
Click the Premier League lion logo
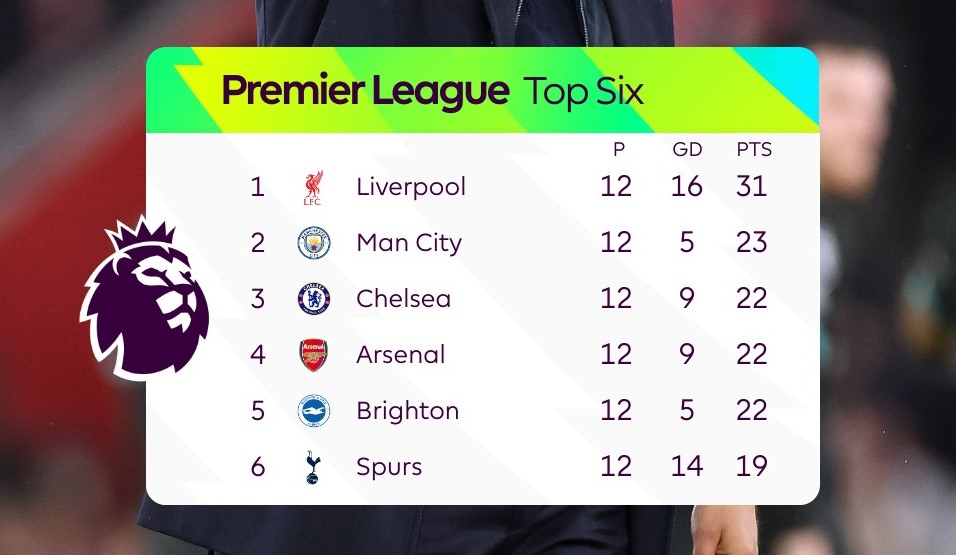click(144, 298)
